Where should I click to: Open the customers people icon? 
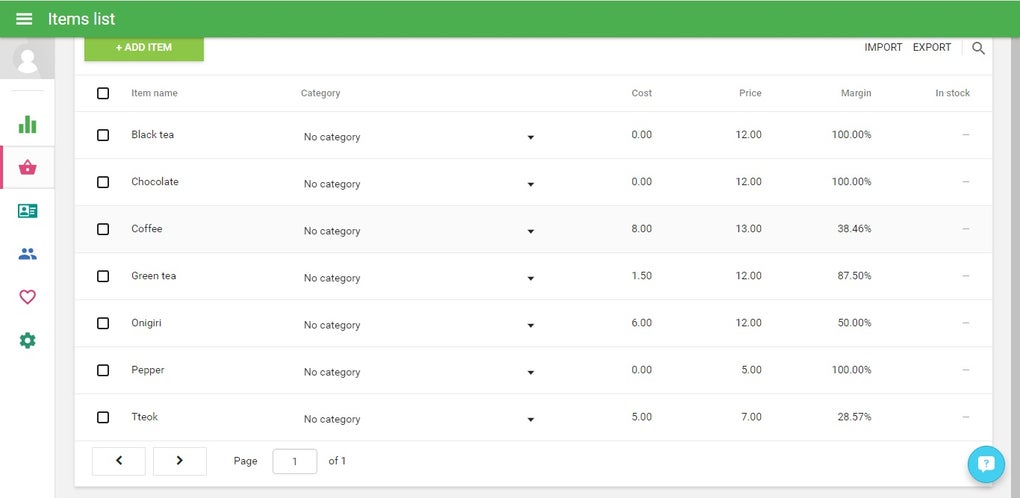27,254
